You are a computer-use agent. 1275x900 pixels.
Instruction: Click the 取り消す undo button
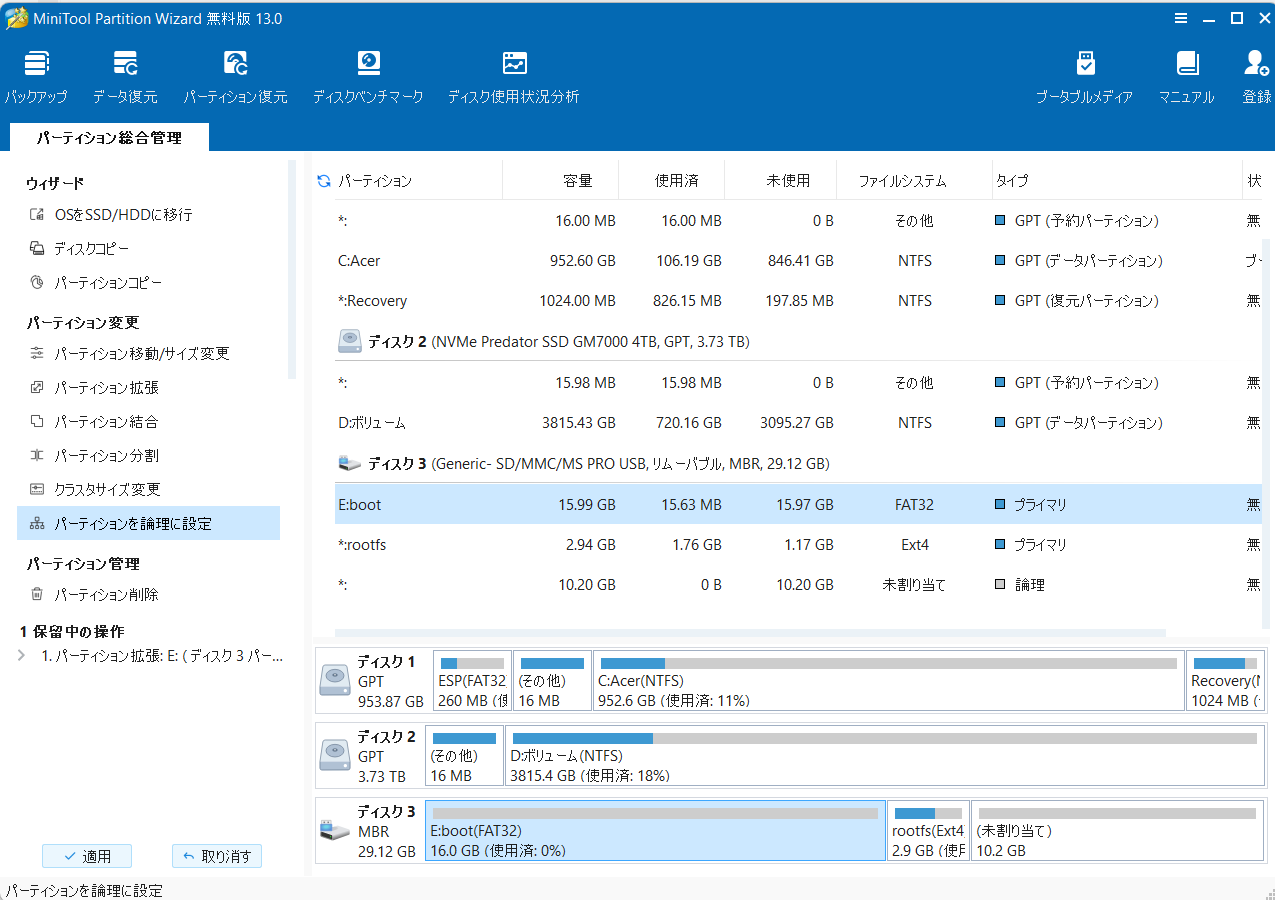[217, 856]
